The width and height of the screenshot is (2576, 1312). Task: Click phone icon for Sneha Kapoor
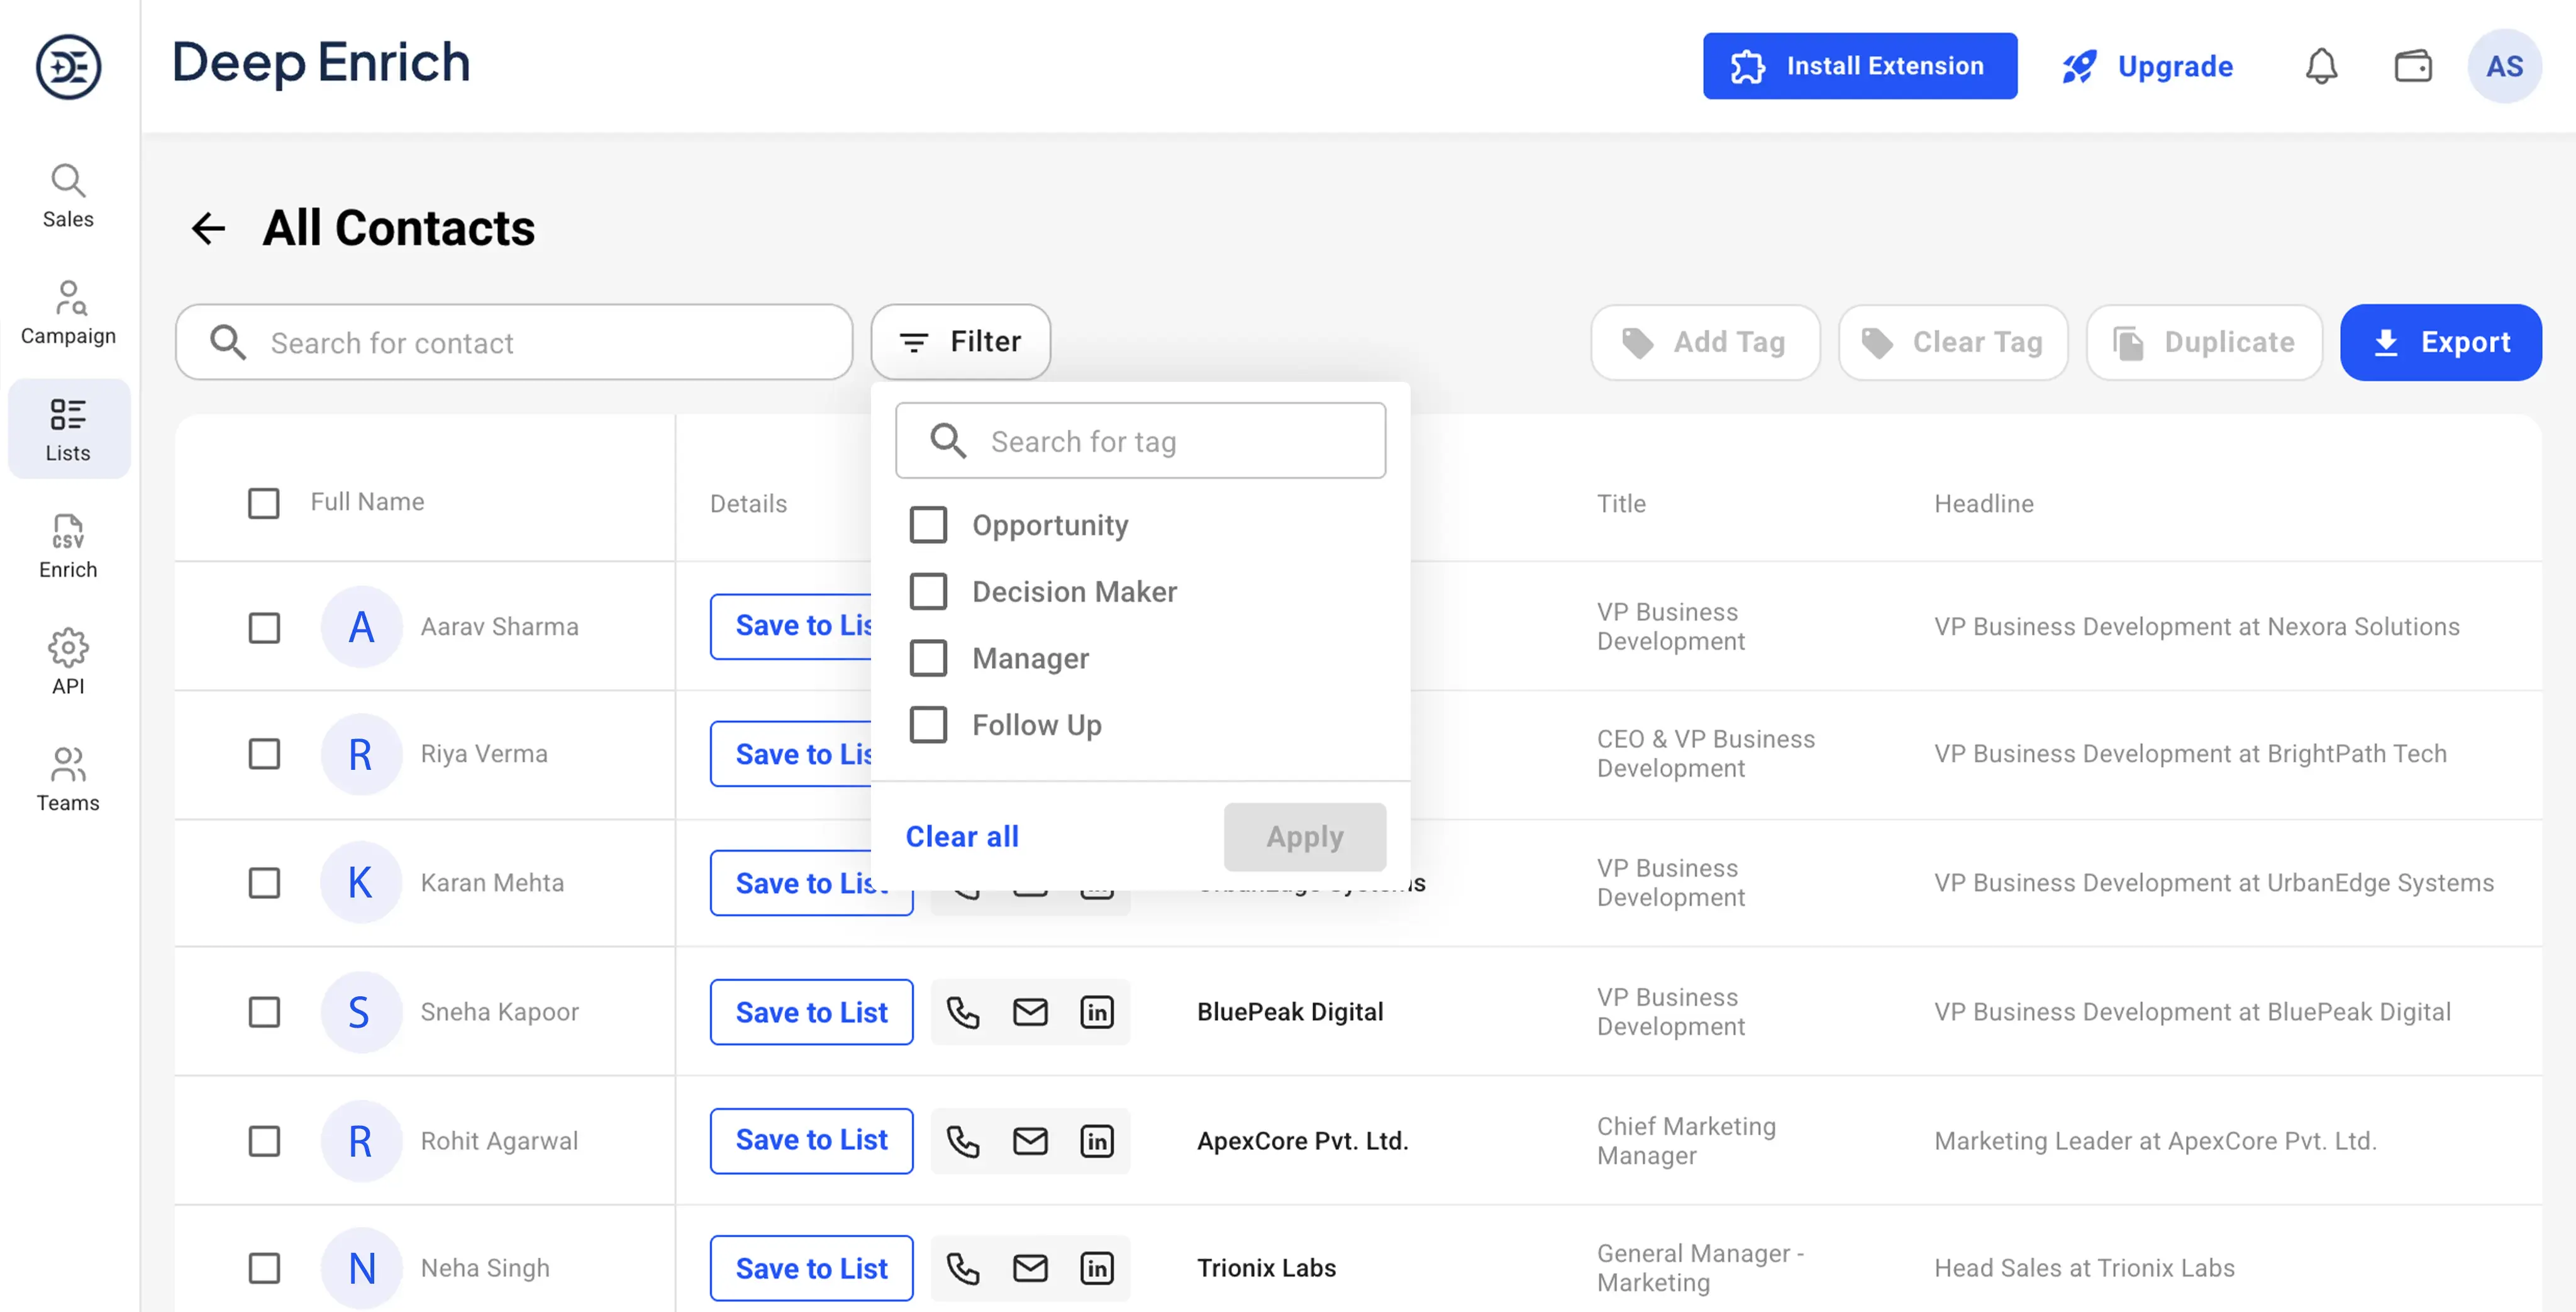963,1012
